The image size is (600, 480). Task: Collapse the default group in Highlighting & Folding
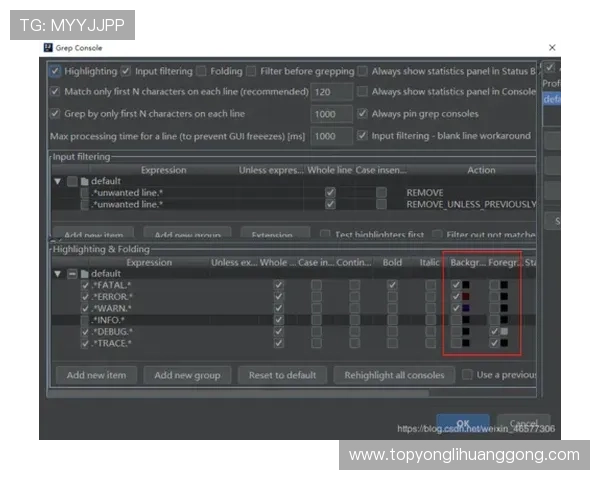pyautogui.click(x=58, y=273)
